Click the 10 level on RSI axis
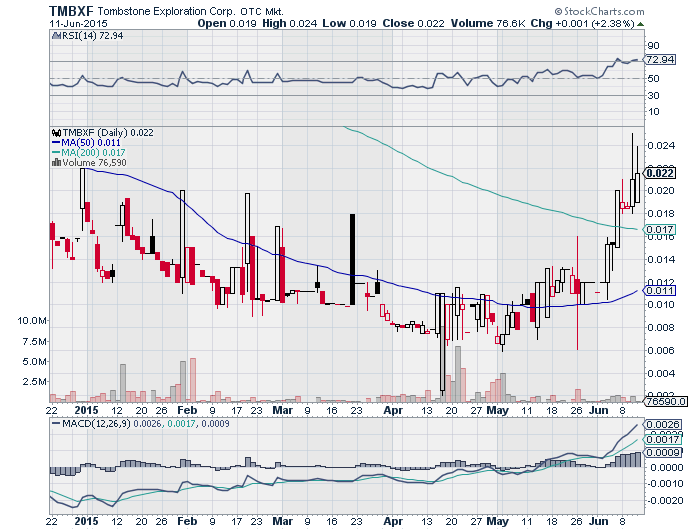Screen dimensions: 700x530 coord(653,112)
